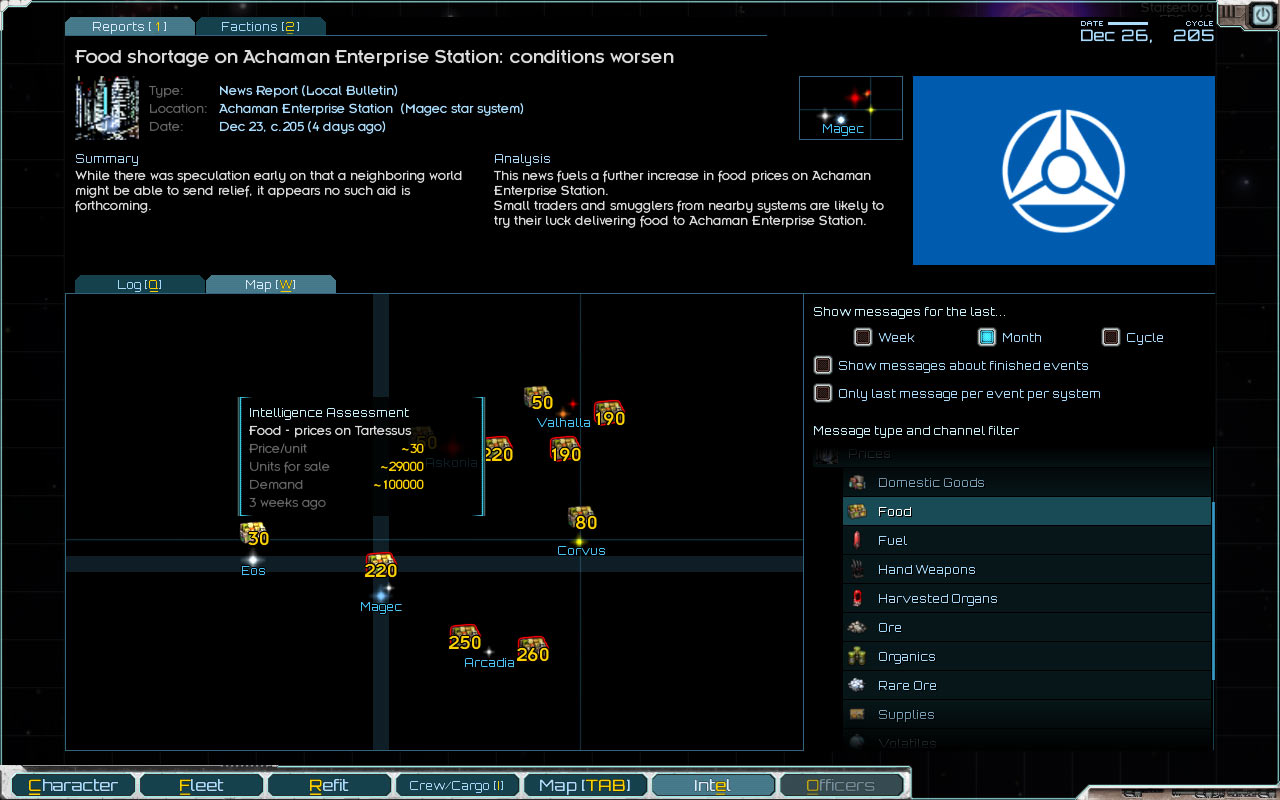Select Fuel price filter row
This screenshot has height=800, width=1280.
click(1027, 540)
